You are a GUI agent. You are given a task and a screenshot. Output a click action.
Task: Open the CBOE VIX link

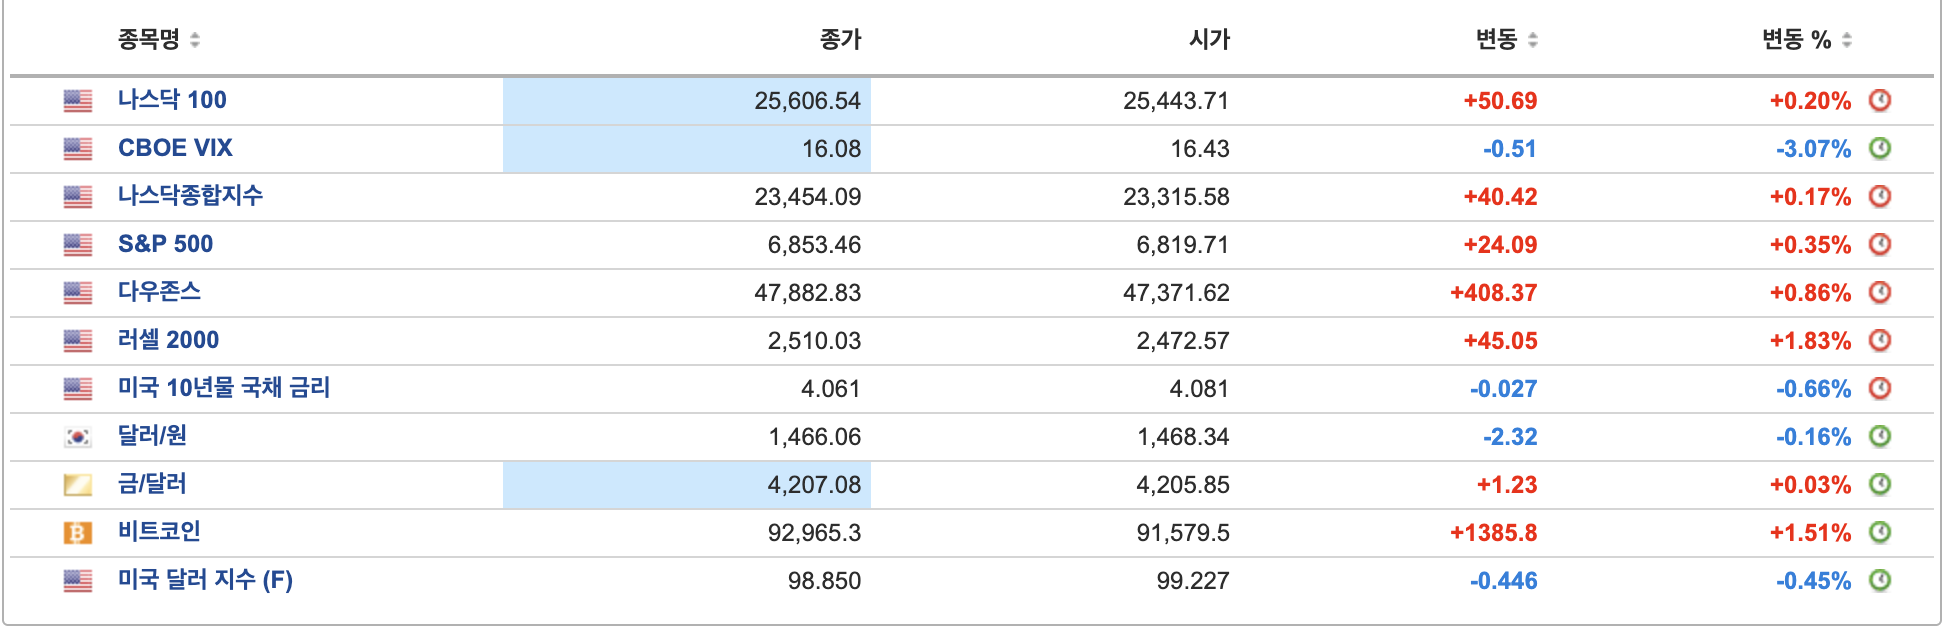(175, 148)
